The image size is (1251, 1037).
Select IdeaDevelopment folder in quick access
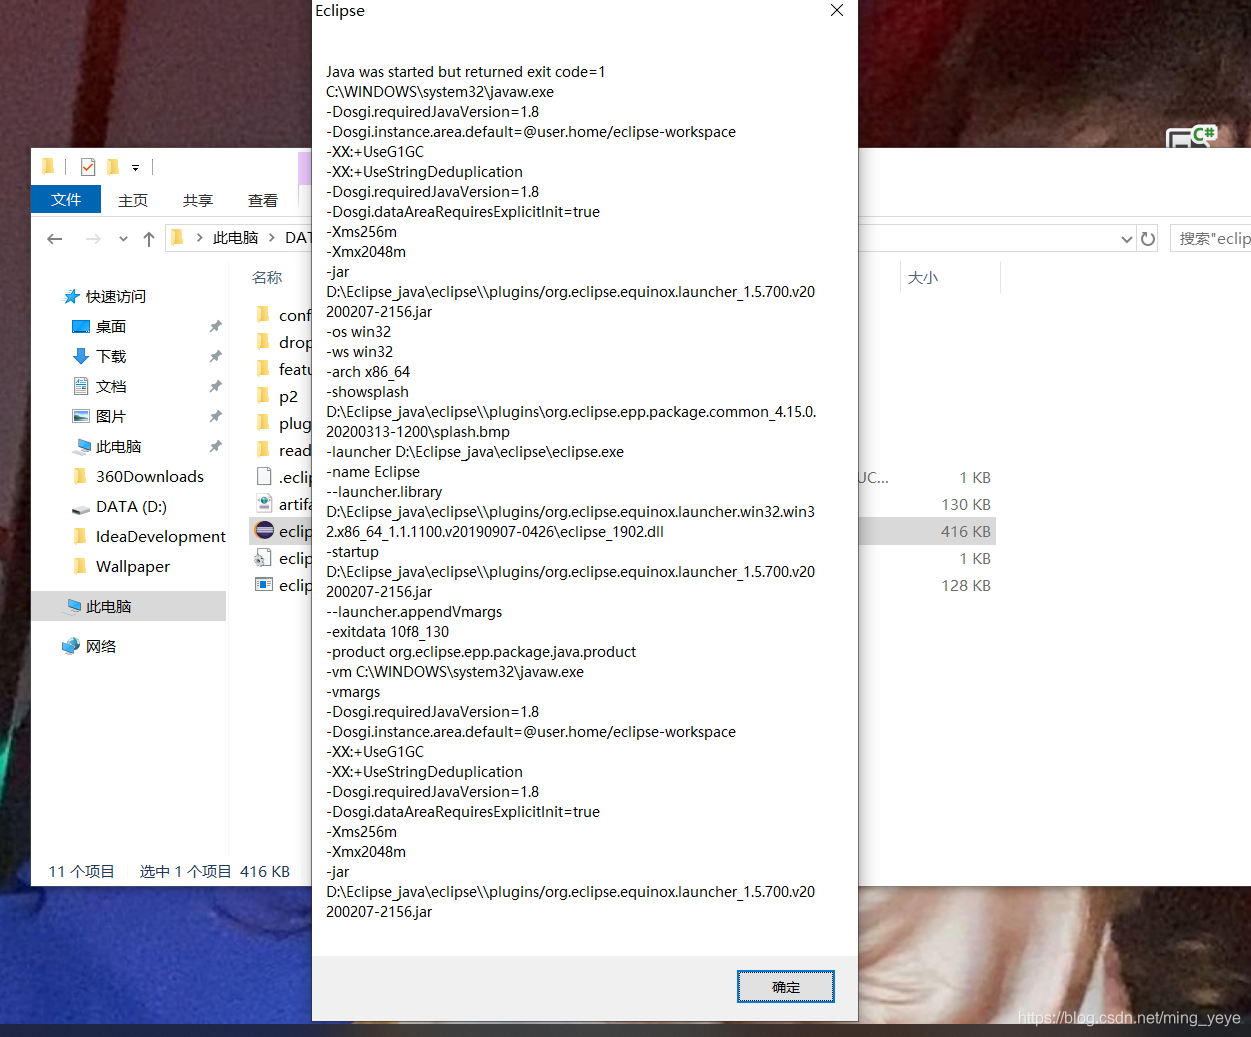click(160, 537)
